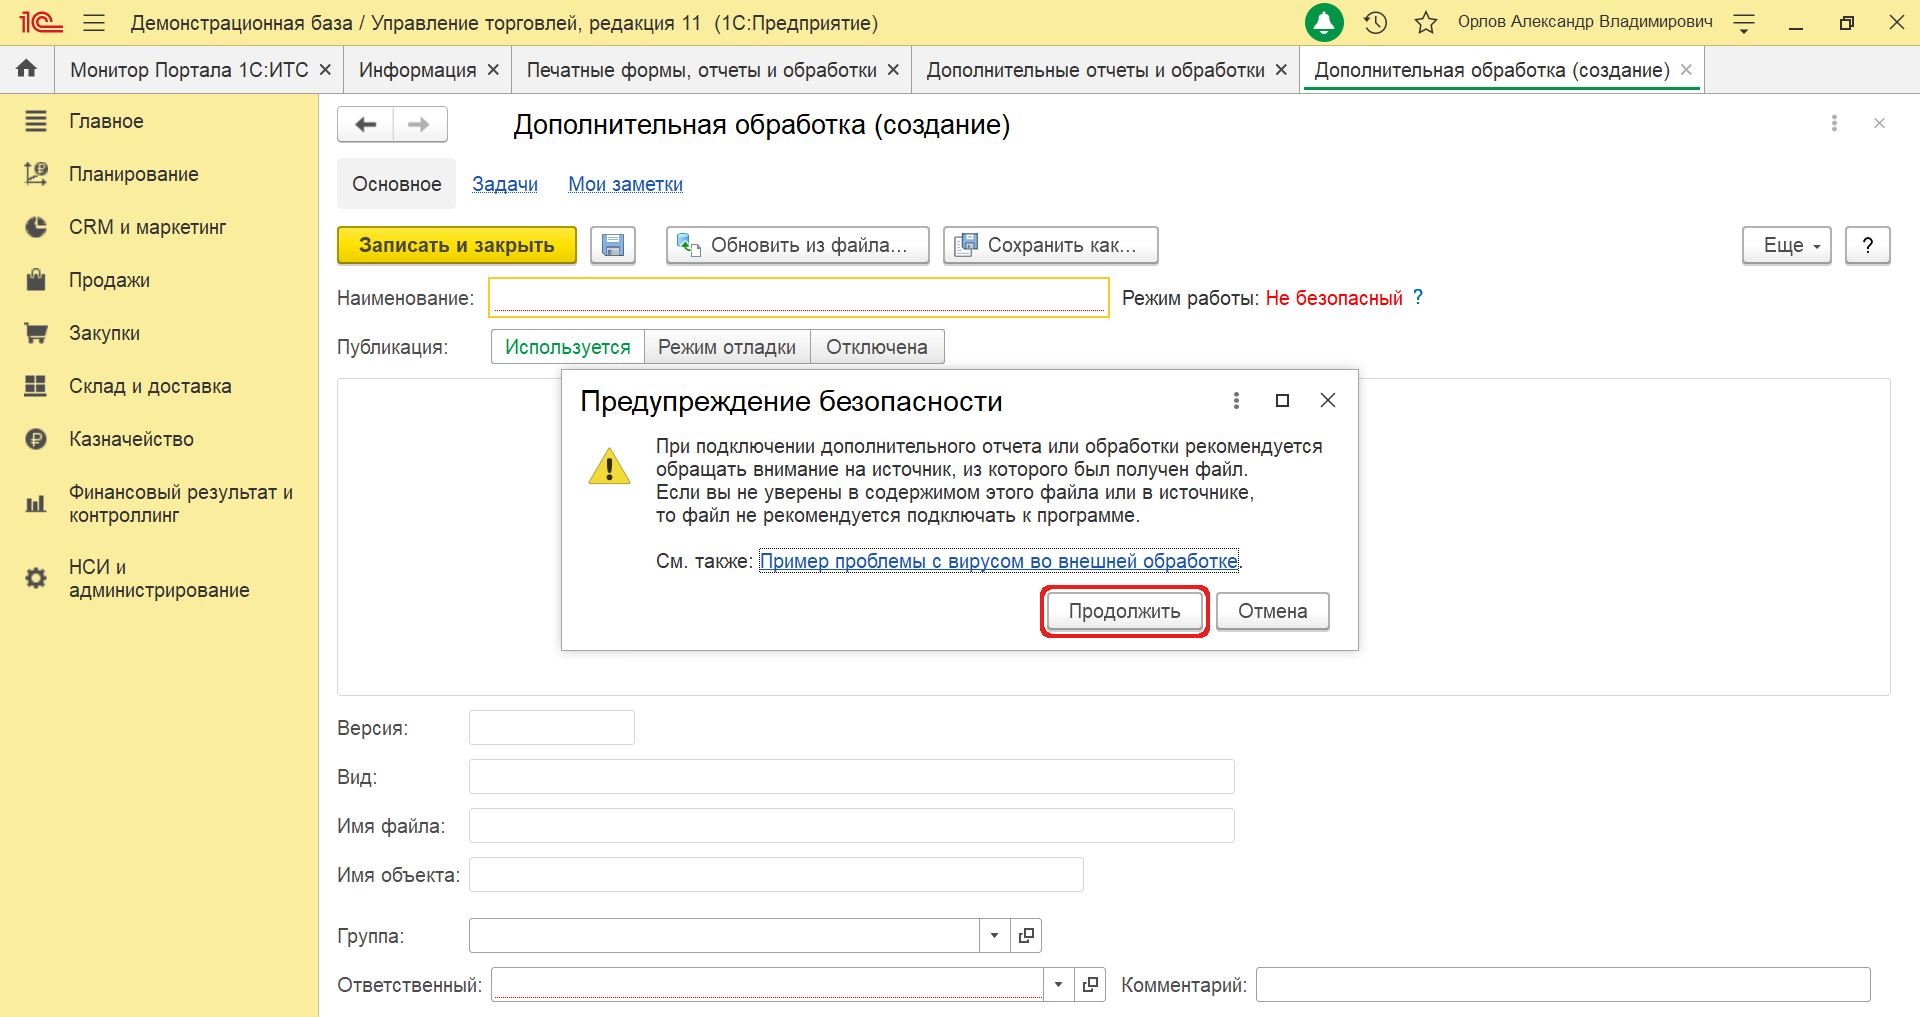
Task: Switch to 'Печатные формы, отчеты и обработки' tab
Action: click(701, 70)
